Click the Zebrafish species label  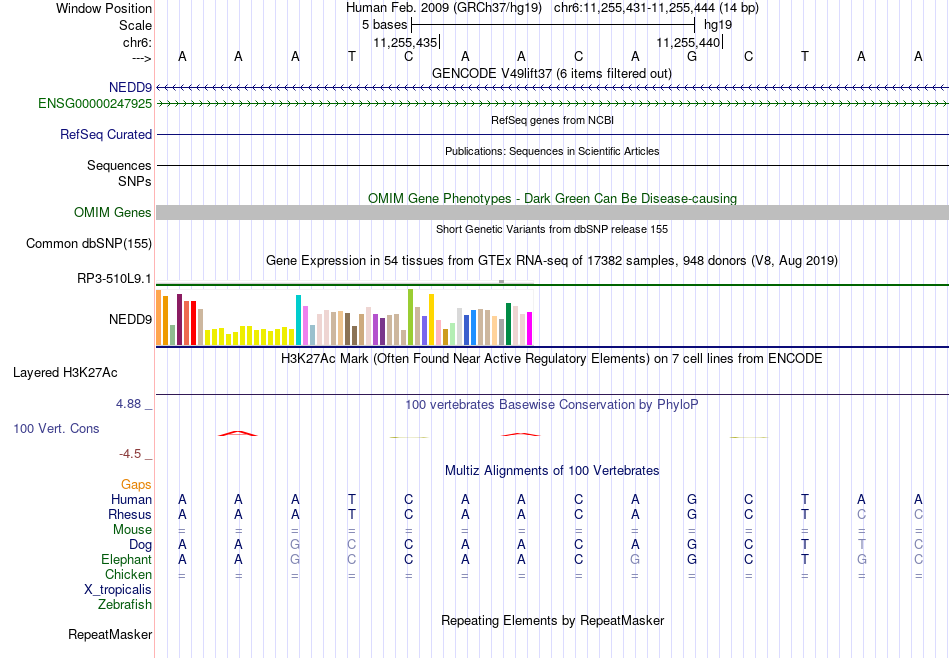(125, 604)
